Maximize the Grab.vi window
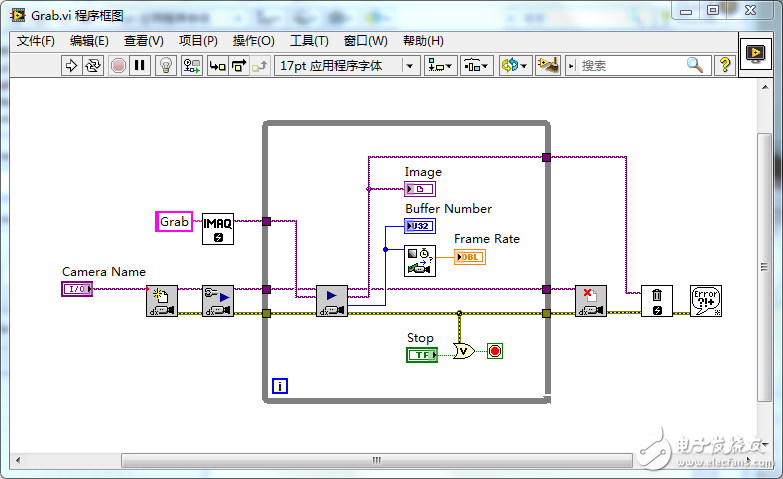Image resolution: width=783 pixels, height=479 pixels. (713, 10)
